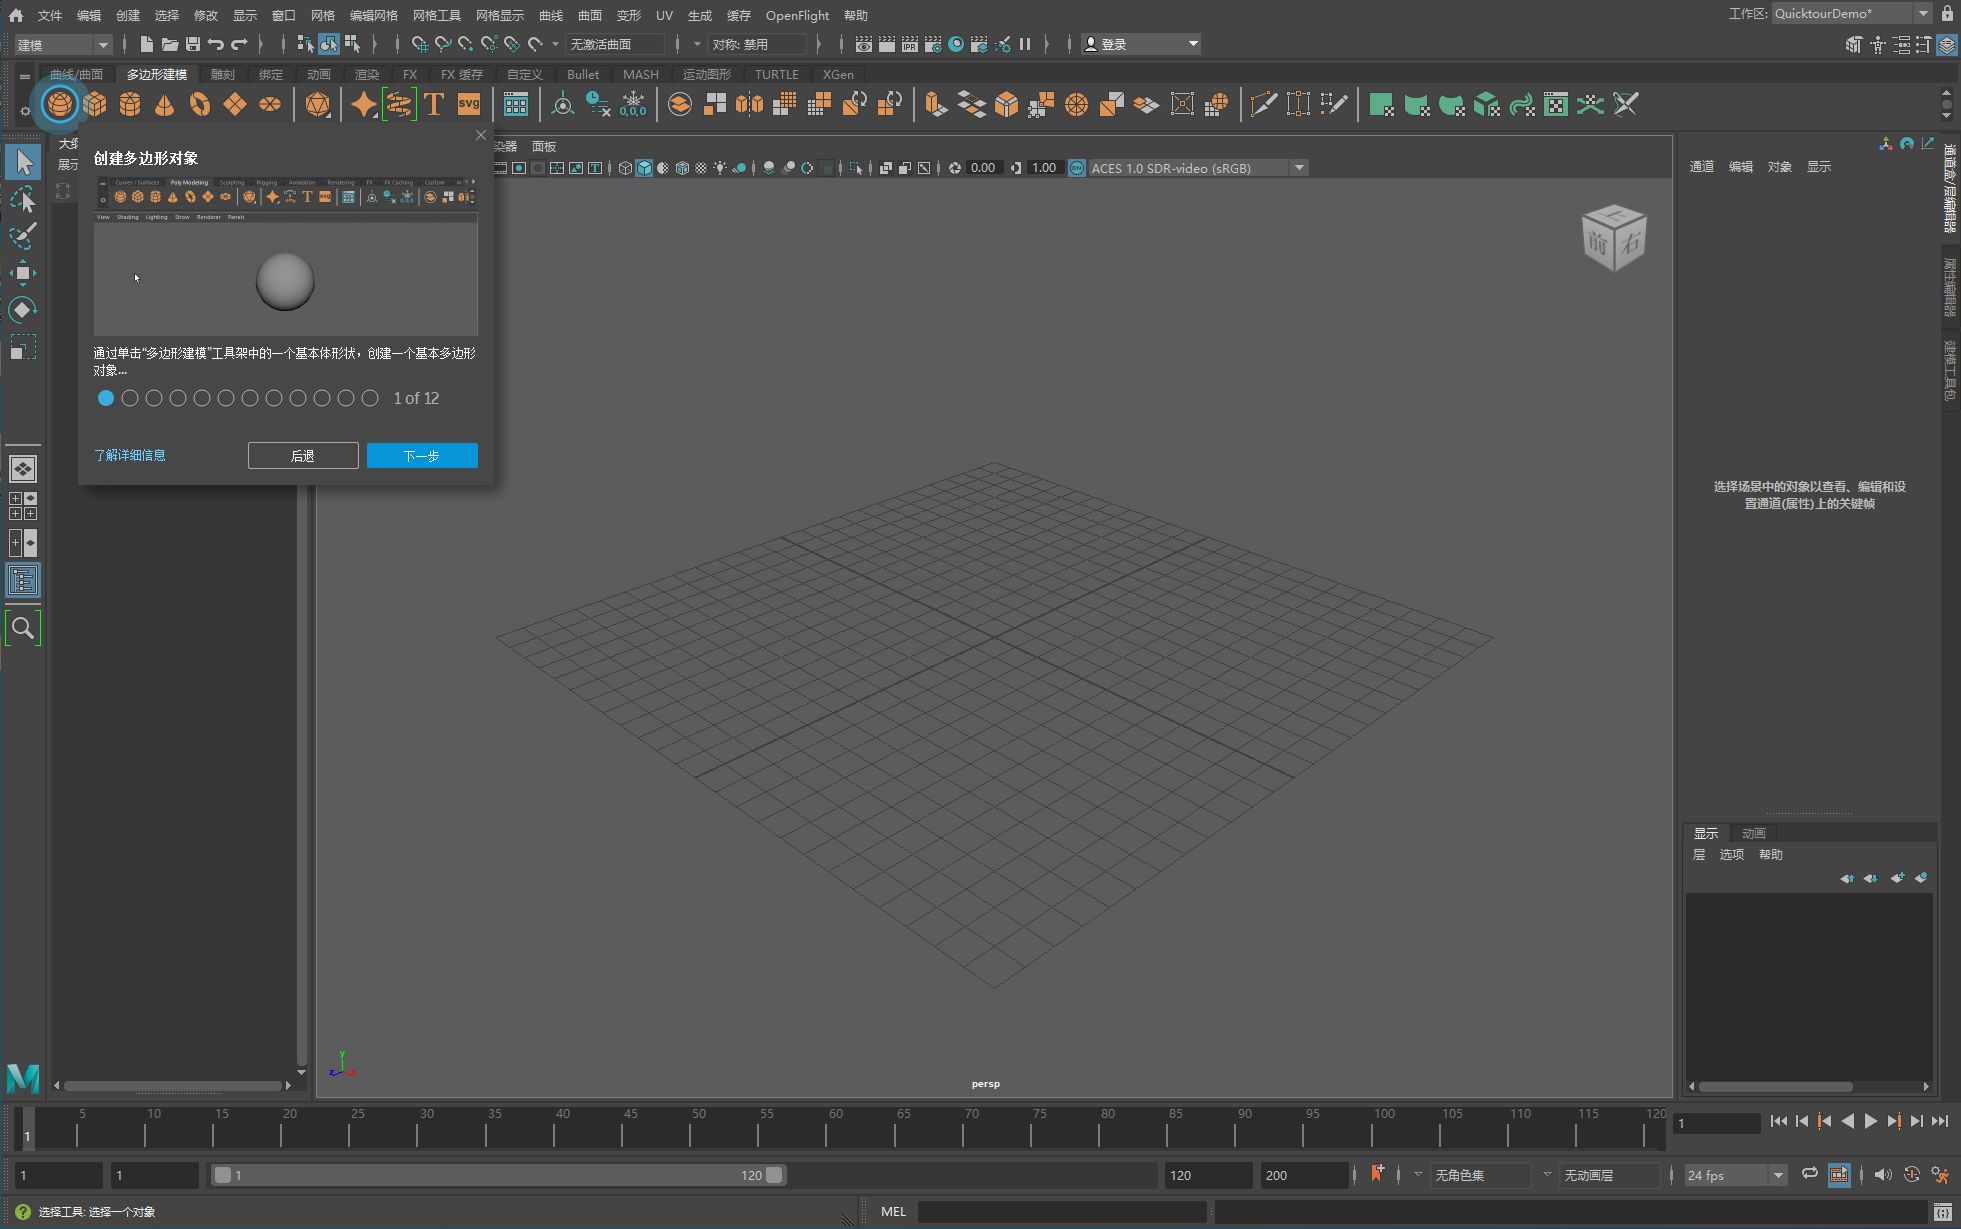This screenshot has height=1229, width=1961.
Task: Click the 下一步 button
Action: coord(422,456)
